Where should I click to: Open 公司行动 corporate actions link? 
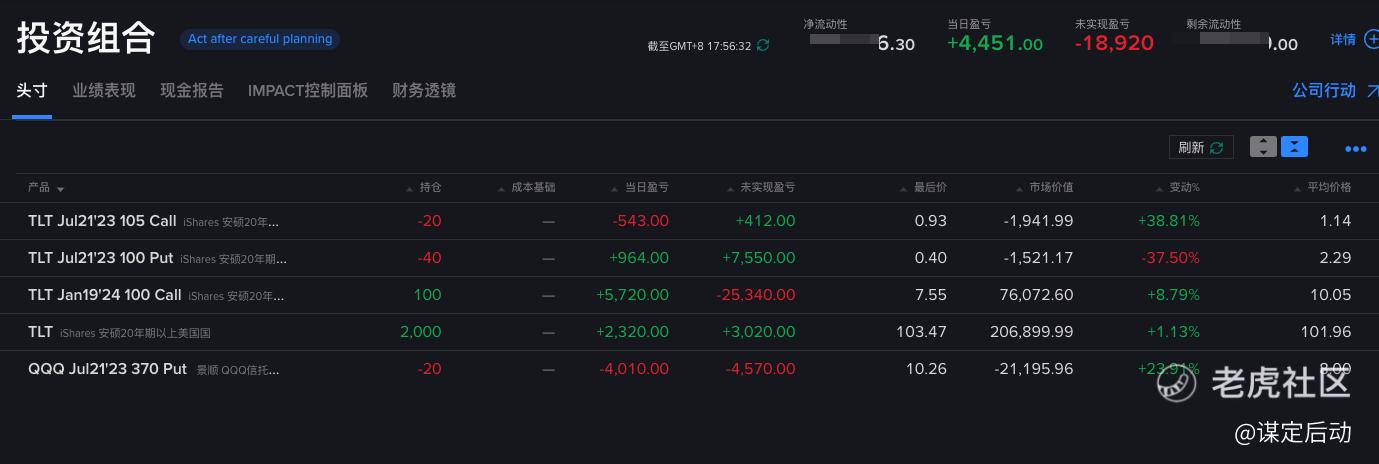click(x=1323, y=90)
